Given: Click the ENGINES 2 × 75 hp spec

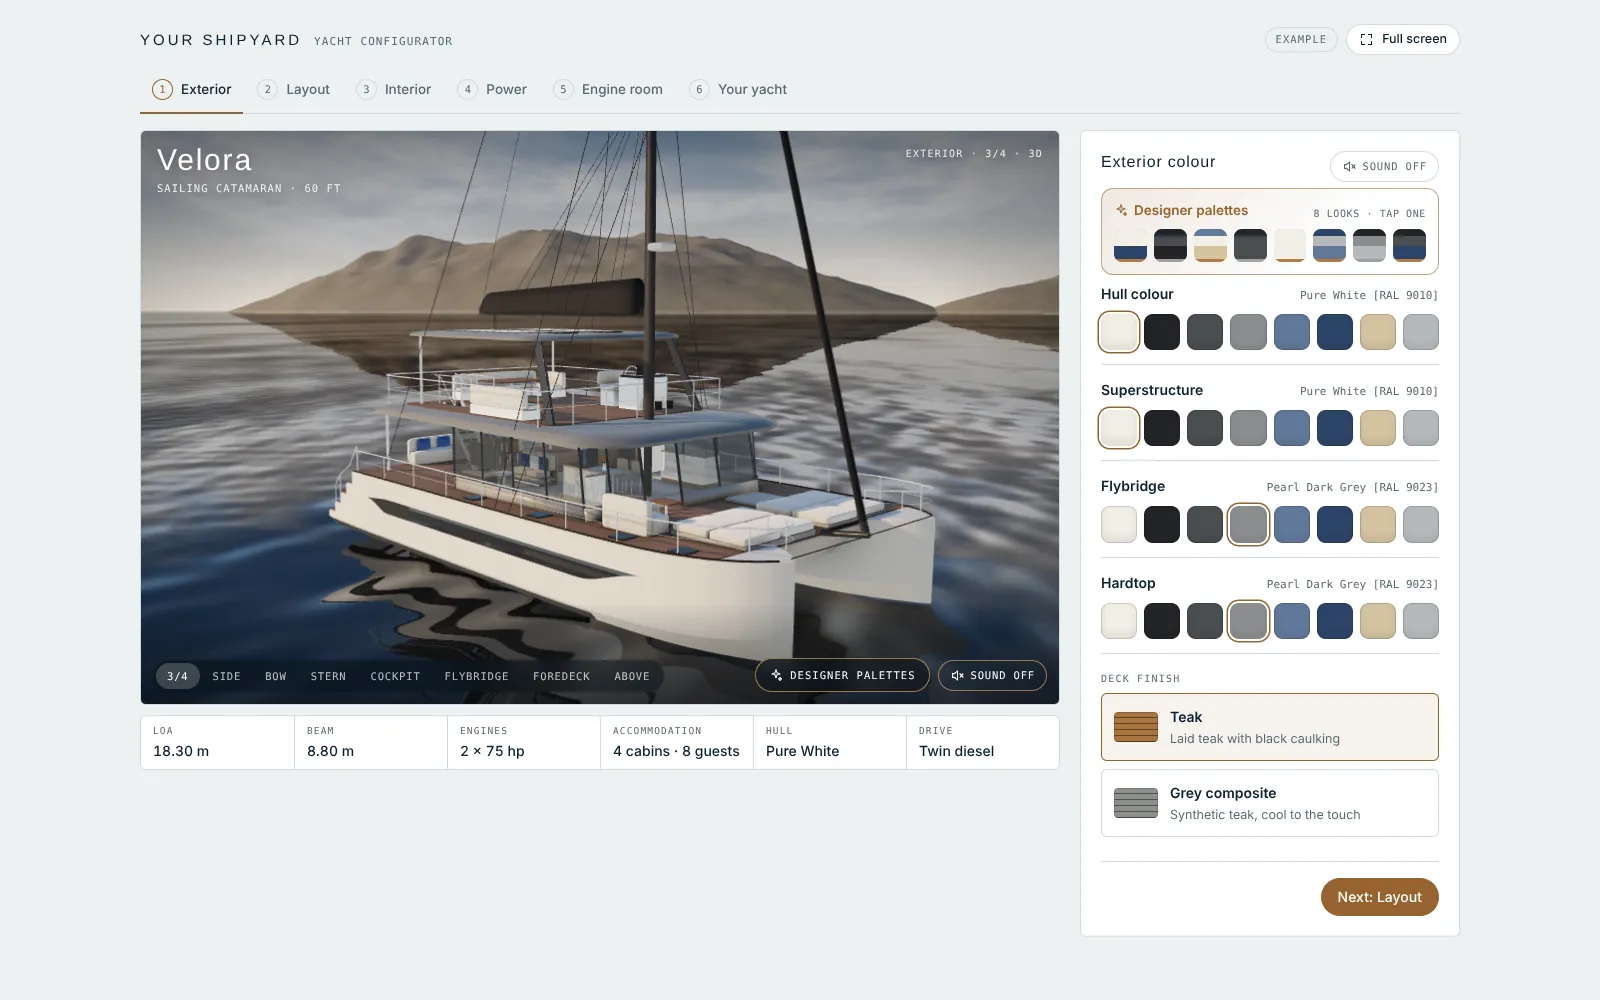Looking at the screenshot, I should click(524, 742).
